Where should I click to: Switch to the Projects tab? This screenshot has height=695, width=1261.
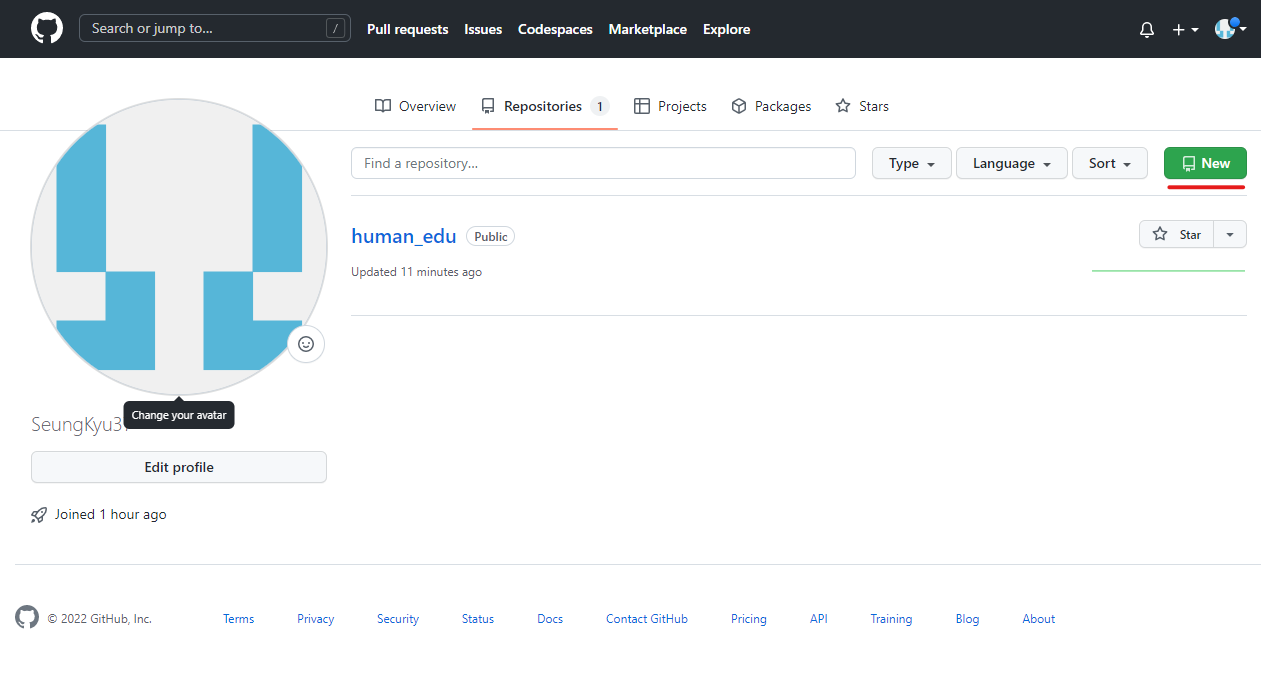[x=670, y=106]
